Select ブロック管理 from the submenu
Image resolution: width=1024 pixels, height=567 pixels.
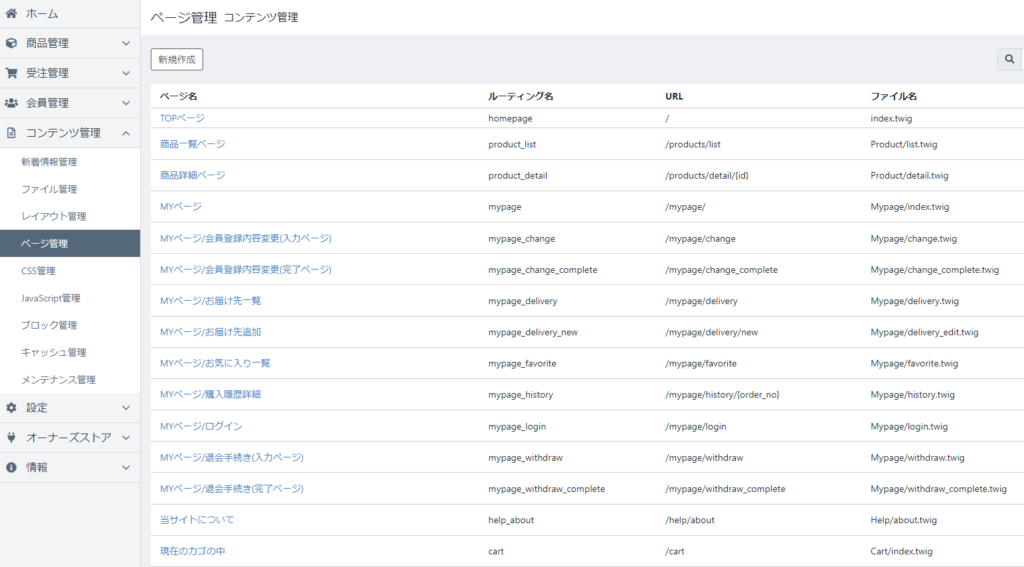pyautogui.click(x=49, y=325)
